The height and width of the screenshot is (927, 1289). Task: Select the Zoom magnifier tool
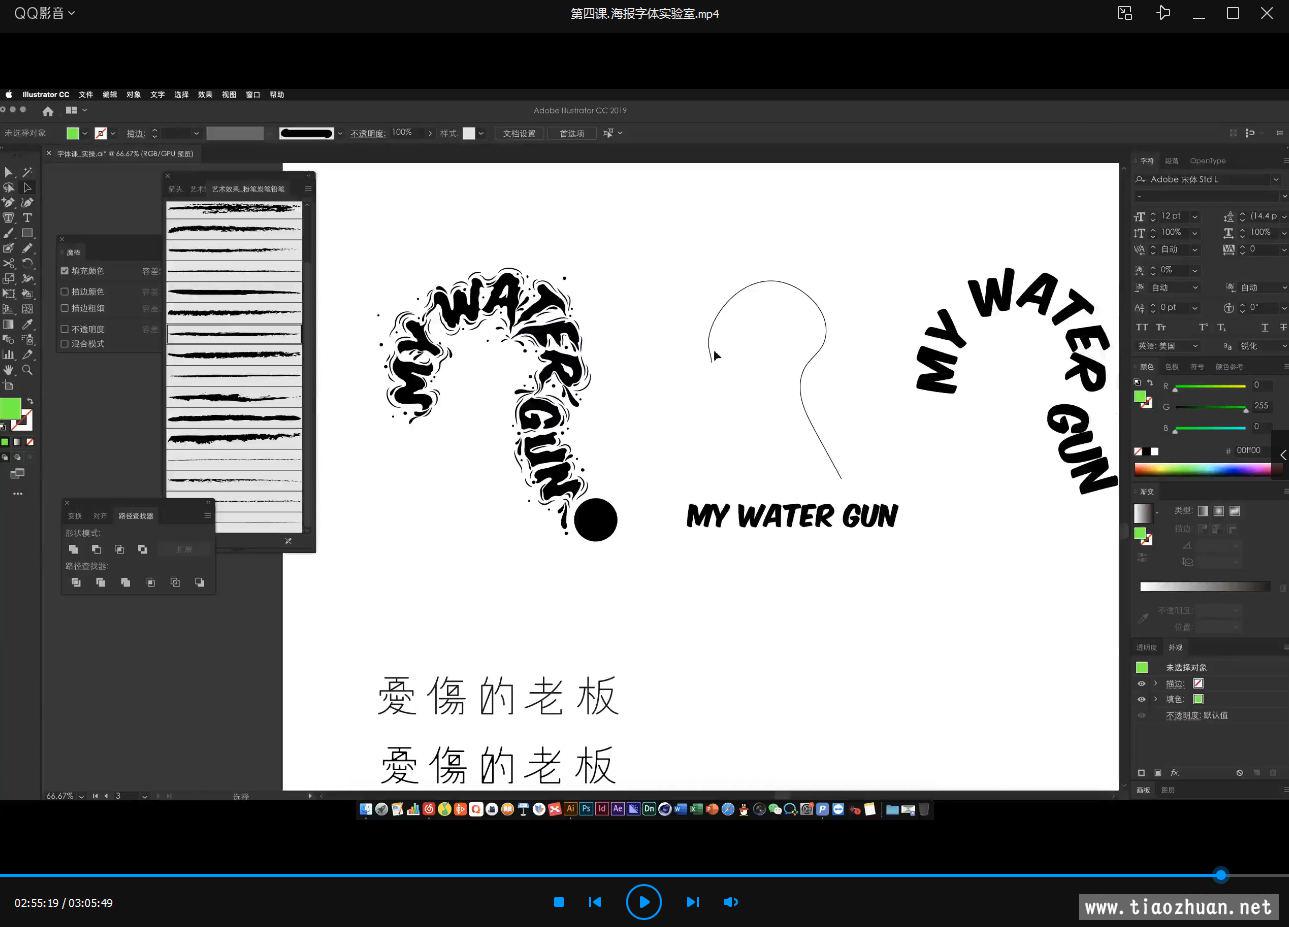point(27,370)
